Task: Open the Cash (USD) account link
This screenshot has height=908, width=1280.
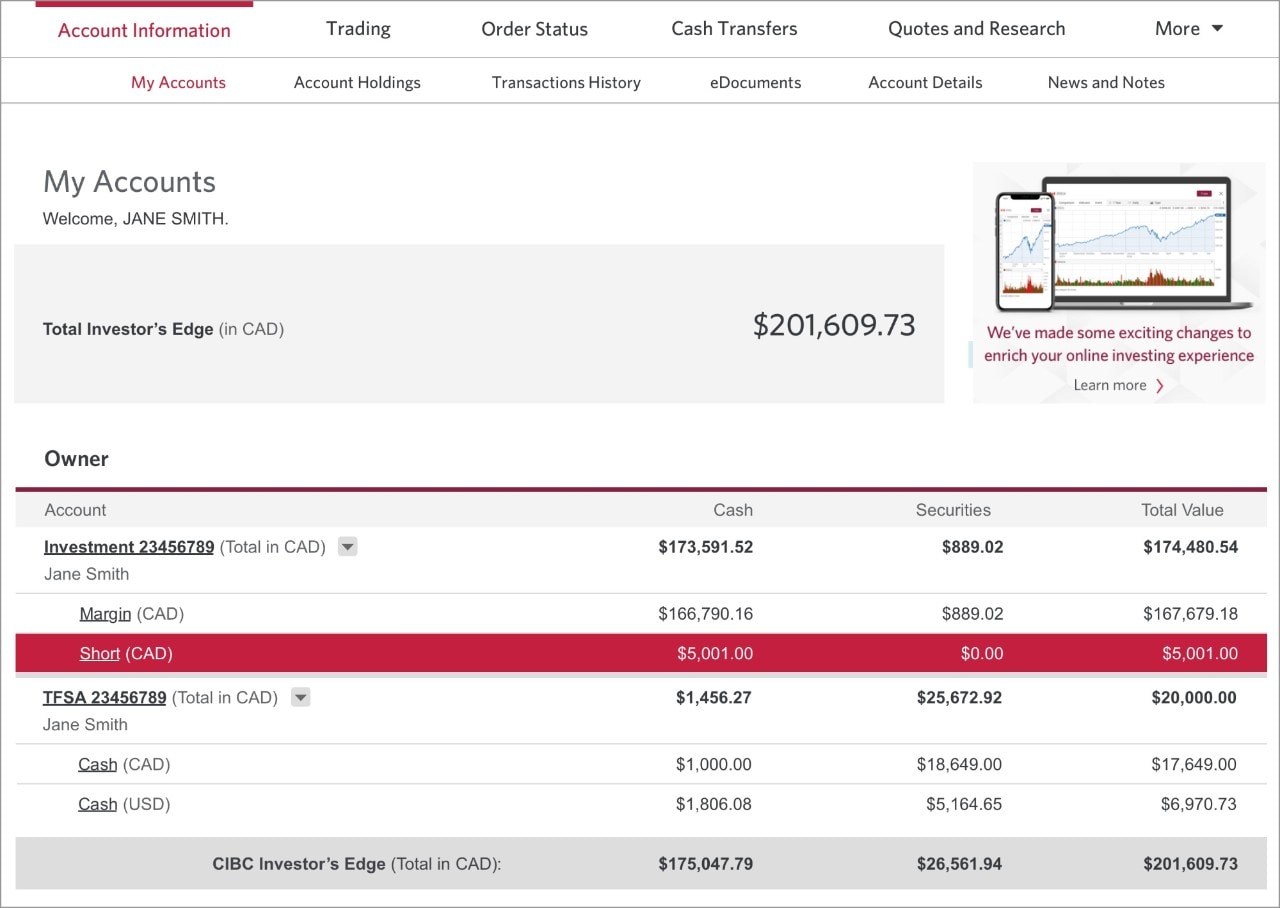Action: [x=98, y=805]
